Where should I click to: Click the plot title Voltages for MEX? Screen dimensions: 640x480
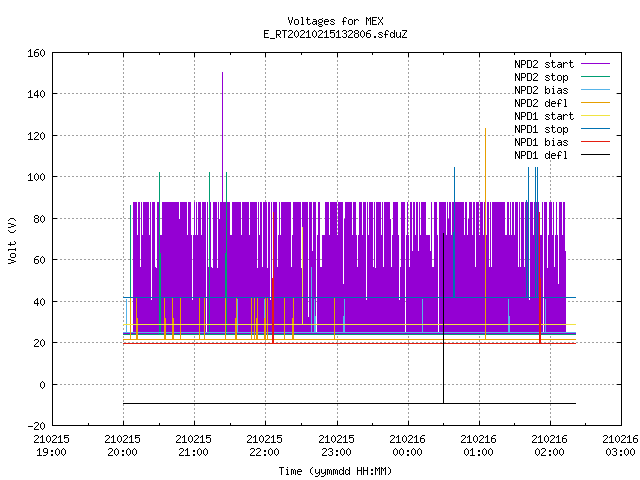pos(336,21)
